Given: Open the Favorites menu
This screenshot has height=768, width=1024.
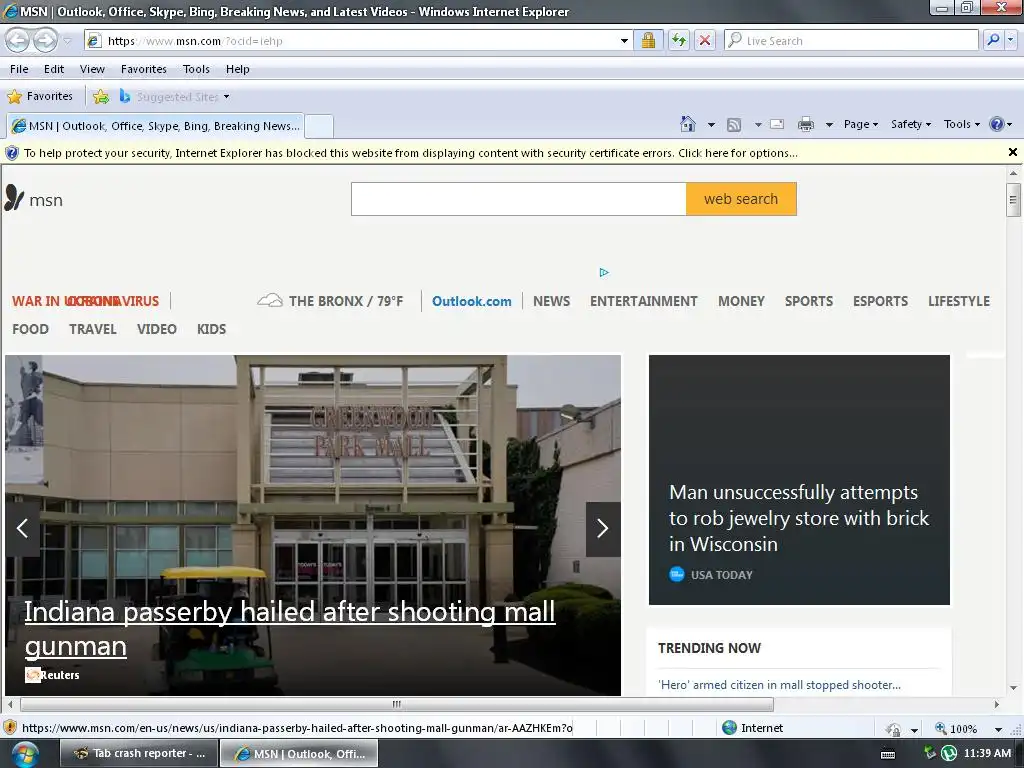Looking at the screenshot, I should [144, 69].
